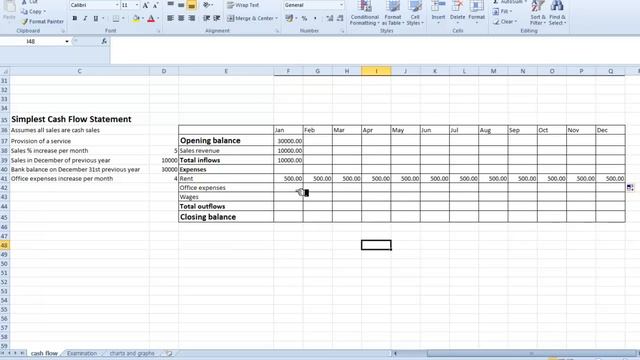The width and height of the screenshot is (640, 360).
Task: Select the Simplest Cash Flow Statement title
Action: (71, 119)
